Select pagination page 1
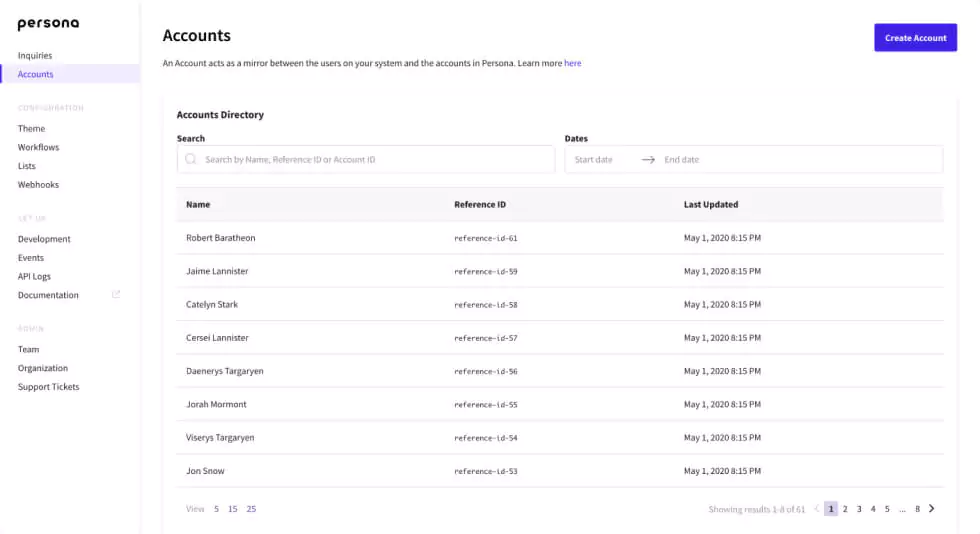 (x=831, y=509)
